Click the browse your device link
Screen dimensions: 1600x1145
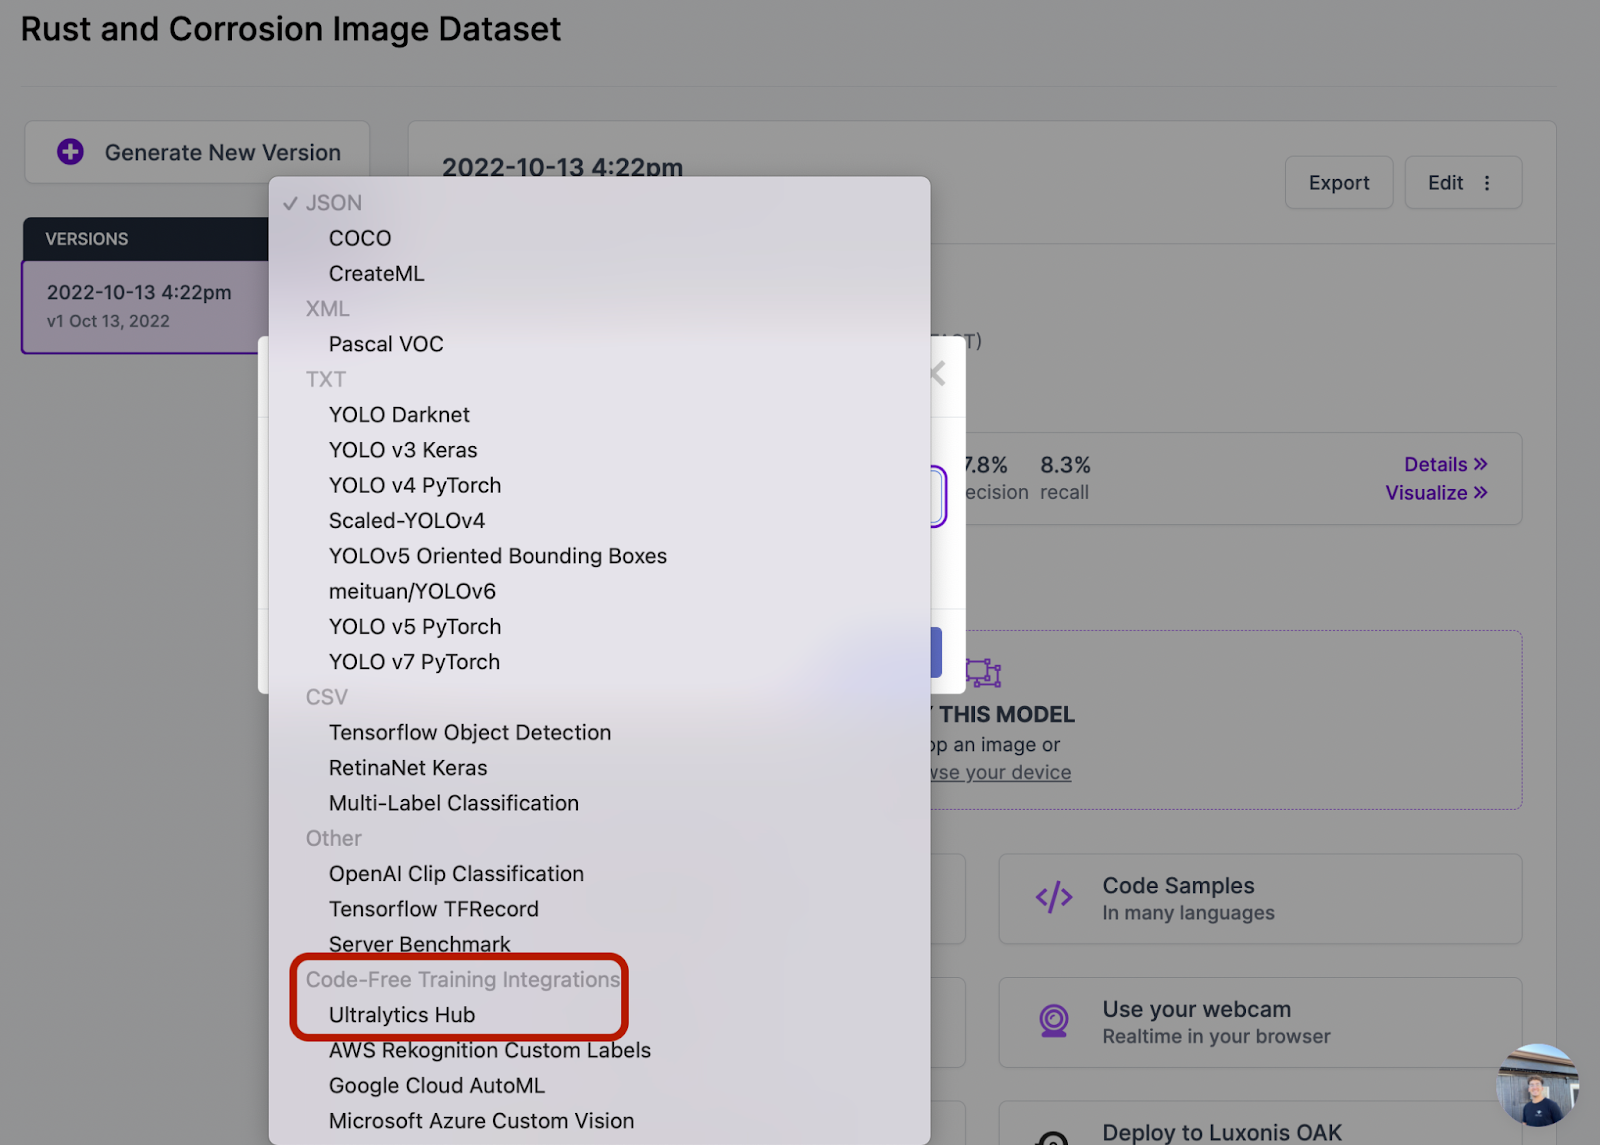(x=1000, y=773)
